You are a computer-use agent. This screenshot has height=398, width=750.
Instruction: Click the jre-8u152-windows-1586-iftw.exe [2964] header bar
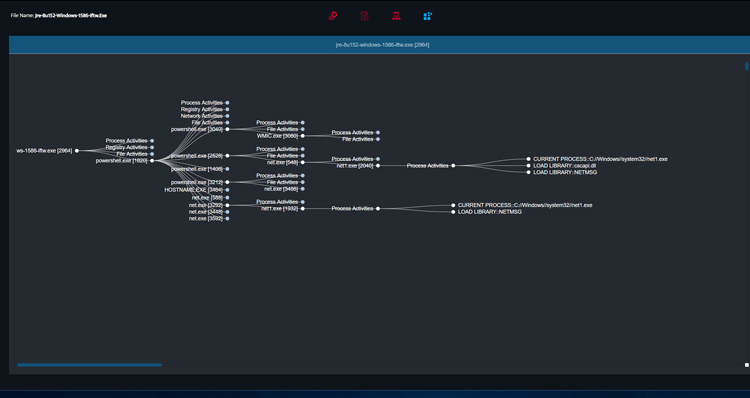pos(379,44)
